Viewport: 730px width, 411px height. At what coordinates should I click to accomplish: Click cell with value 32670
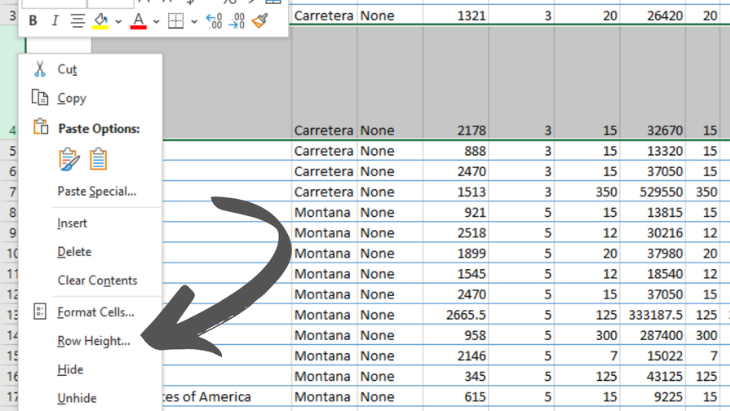coord(652,83)
